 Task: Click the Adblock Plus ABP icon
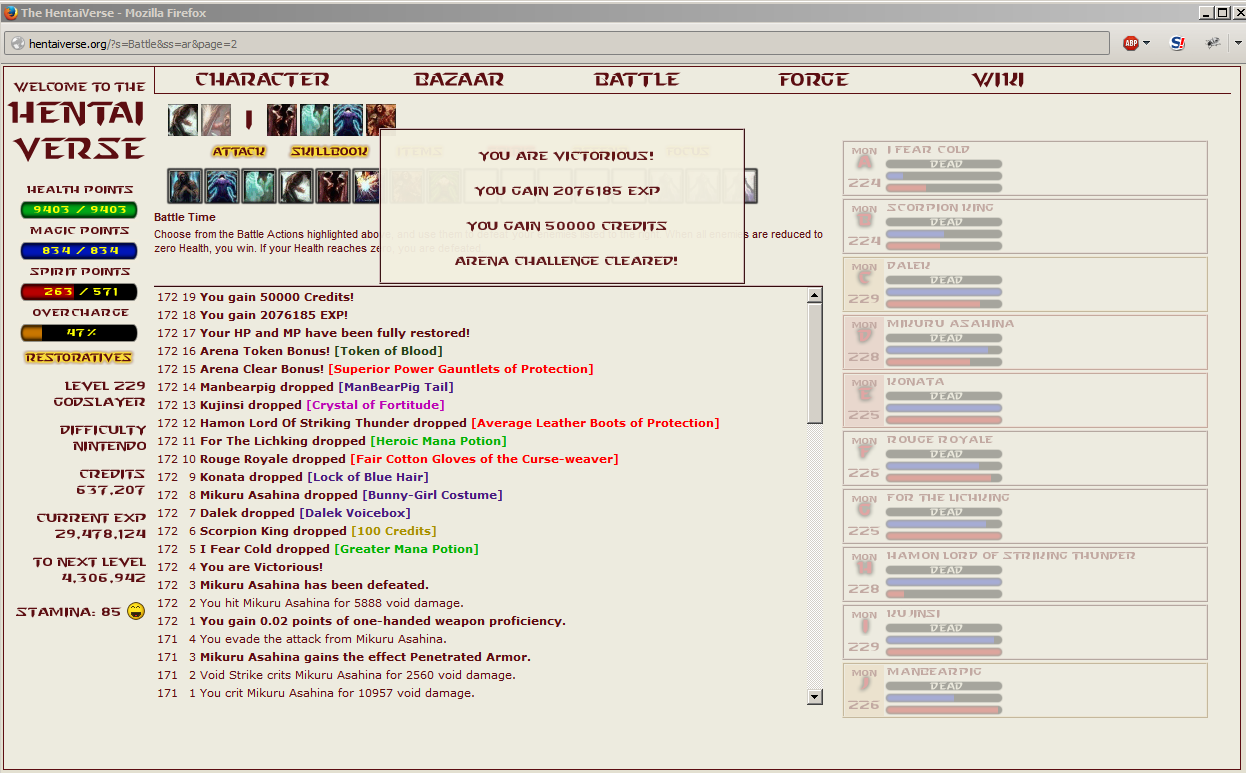click(x=1131, y=43)
